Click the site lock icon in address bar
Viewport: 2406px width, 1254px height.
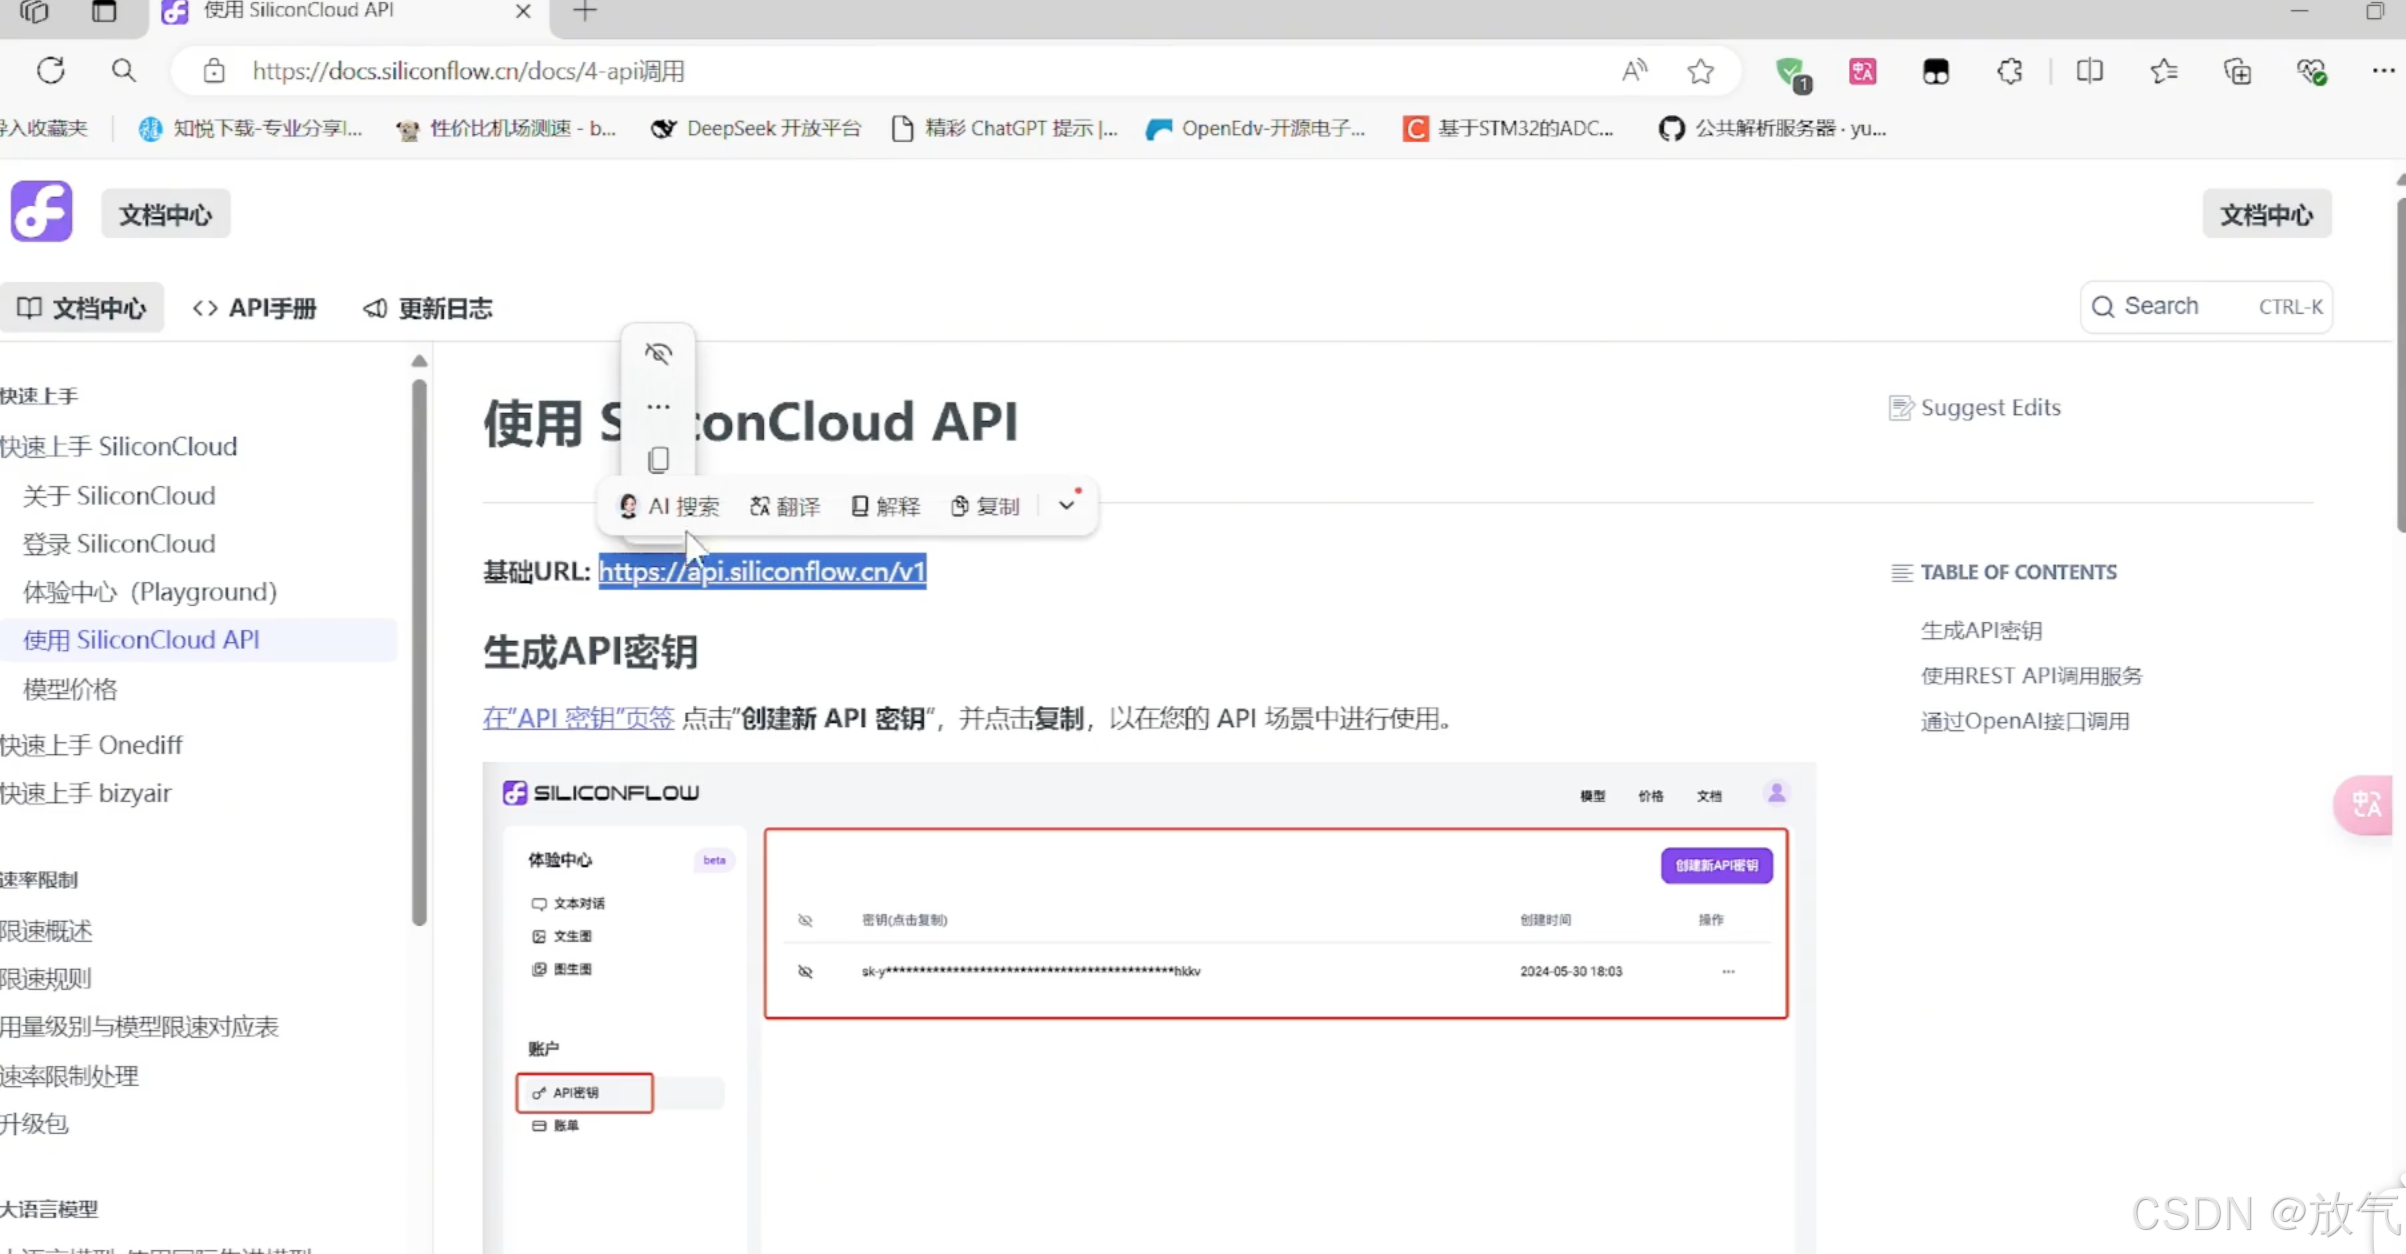(x=214, y=71)
